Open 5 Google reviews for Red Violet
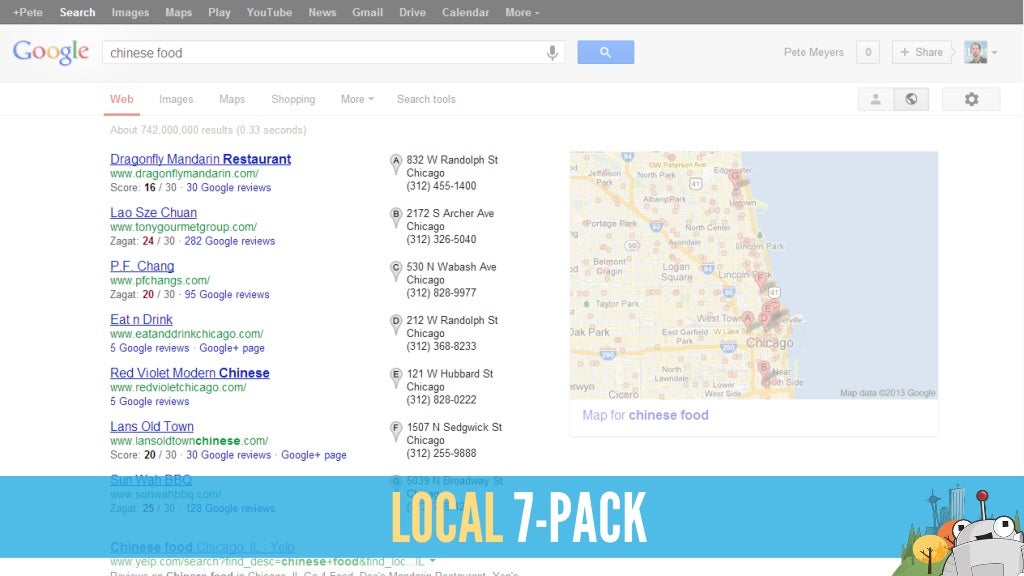Image resolution: width=1024 pixels, height=576 pixels. coord(150,402)
